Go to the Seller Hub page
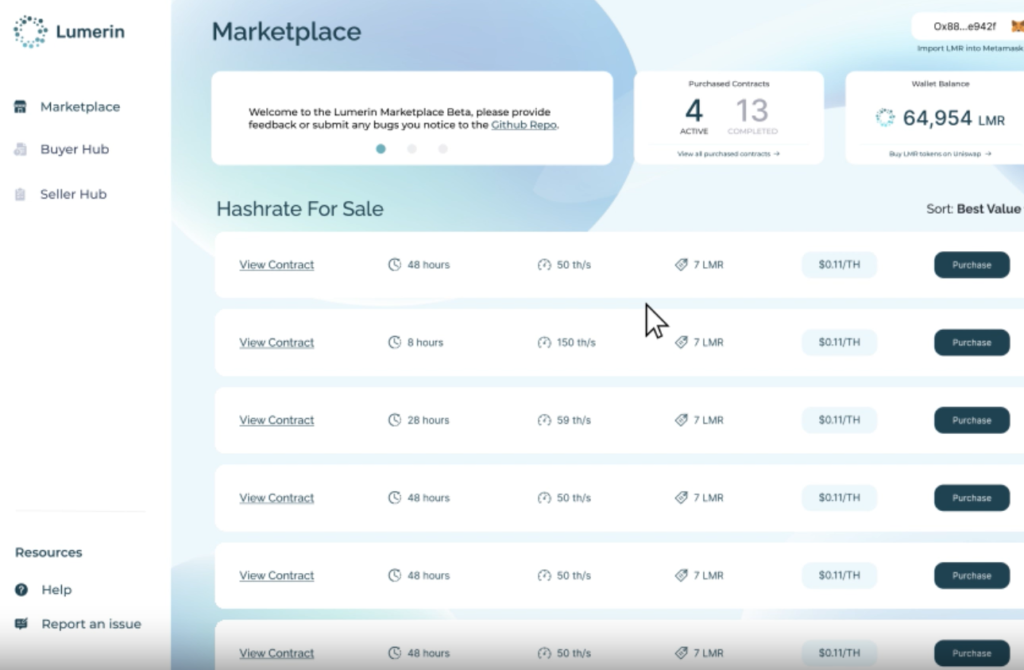 (73, 195)
